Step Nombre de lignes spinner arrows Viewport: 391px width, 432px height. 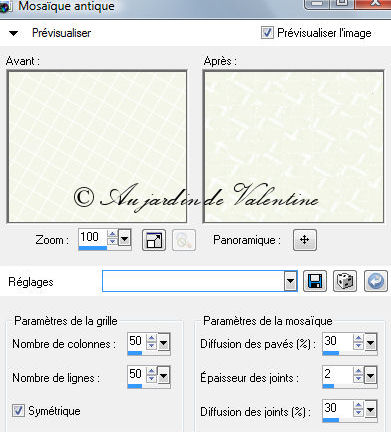(152, 375)
